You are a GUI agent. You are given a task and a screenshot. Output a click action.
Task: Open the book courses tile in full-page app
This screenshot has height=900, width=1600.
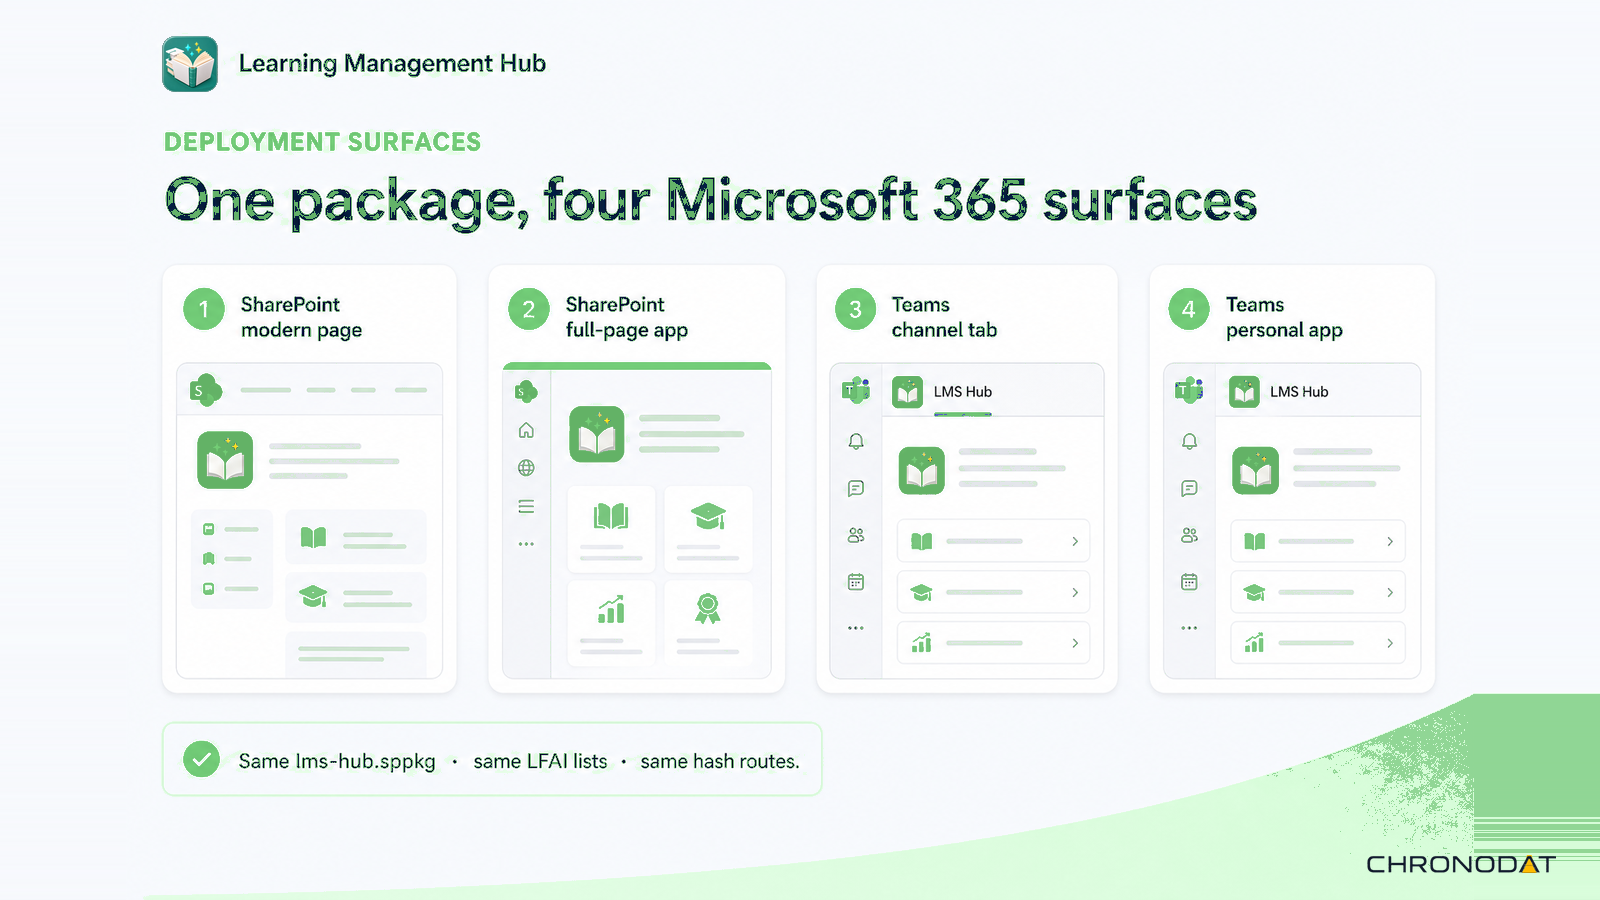pyautogui.click(x=611, y=528)
